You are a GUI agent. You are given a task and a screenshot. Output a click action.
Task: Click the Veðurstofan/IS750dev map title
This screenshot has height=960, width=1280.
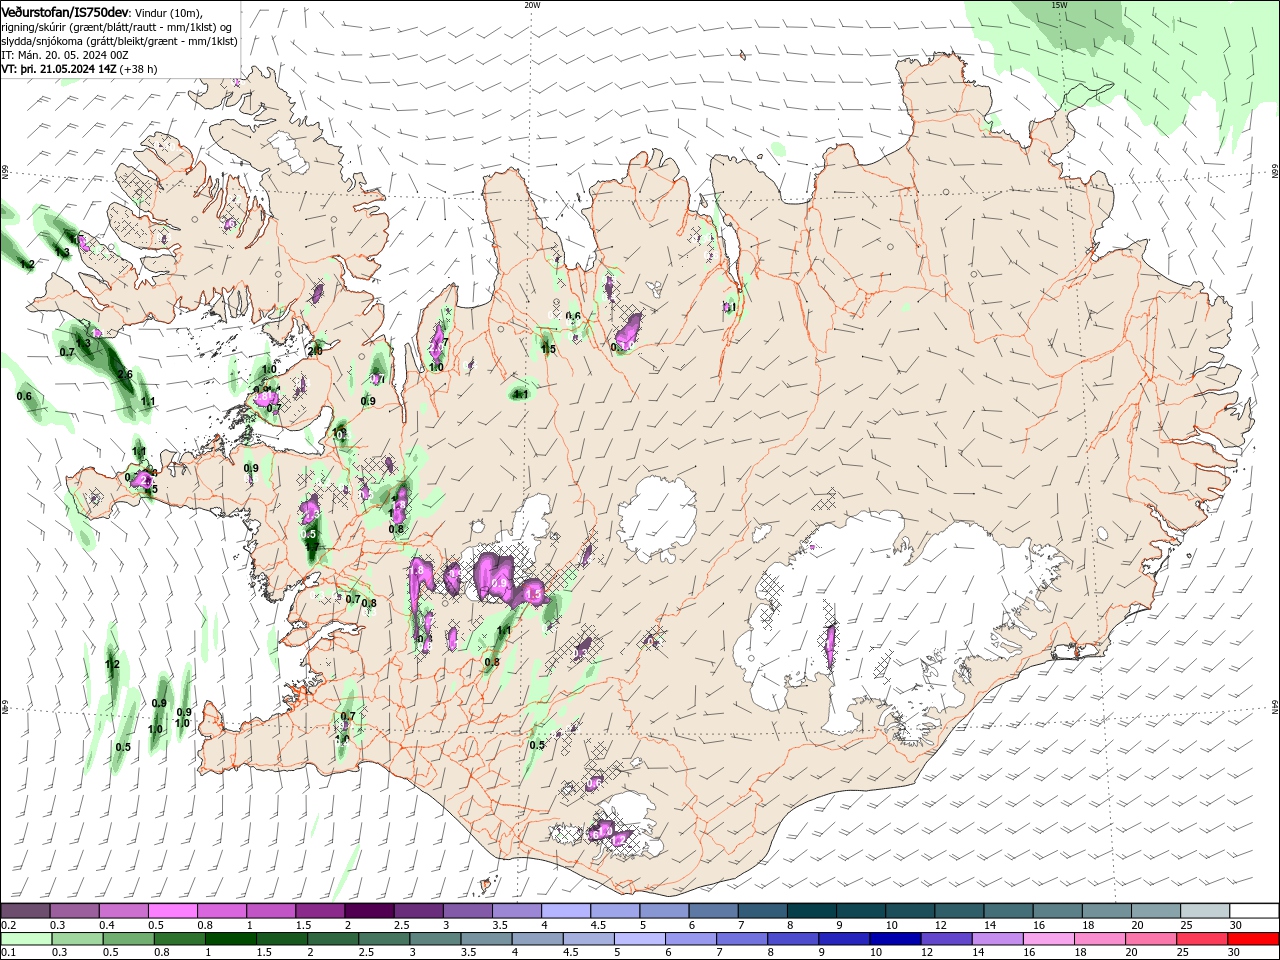(x=65, y=12)
